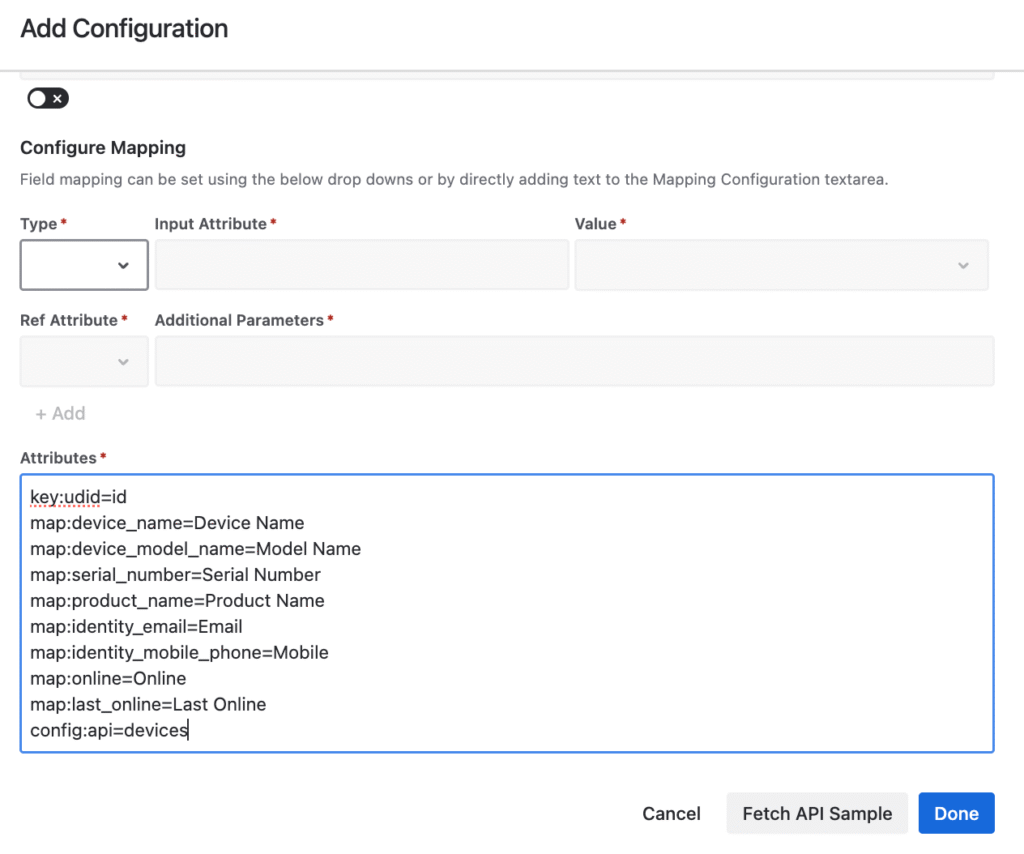The width and height of the screenshot is (1024, 854).
Task: Click the map:identity_email=Email line
Action: [x=136, y=627]
